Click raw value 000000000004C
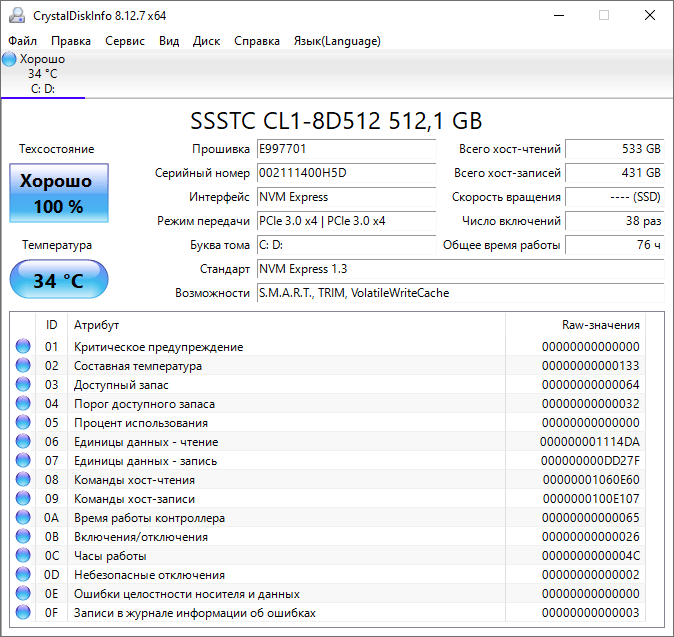 [x=591, y=556]
